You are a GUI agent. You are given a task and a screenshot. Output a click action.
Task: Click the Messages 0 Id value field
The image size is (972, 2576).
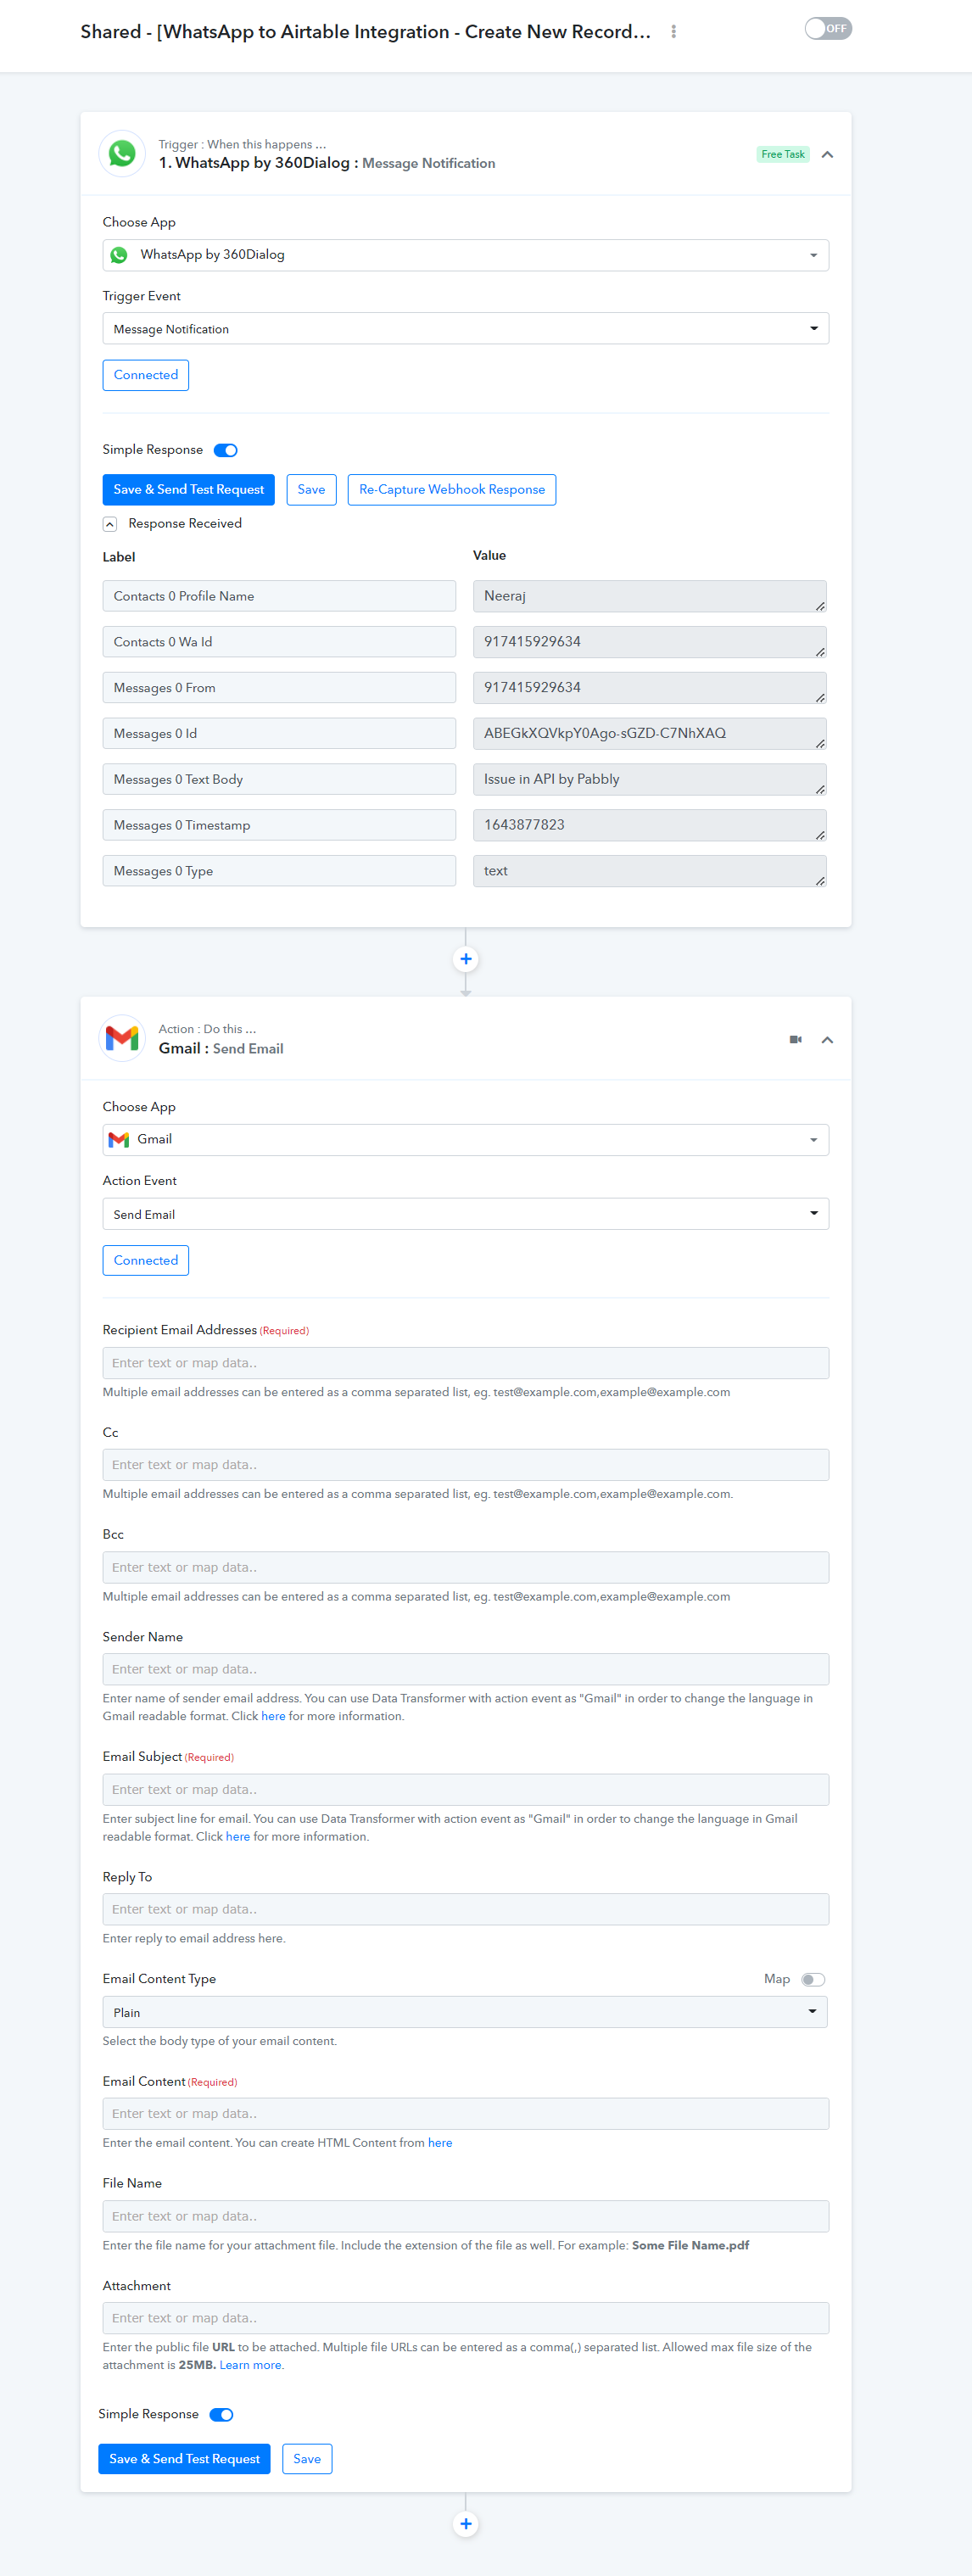[649, 734]
